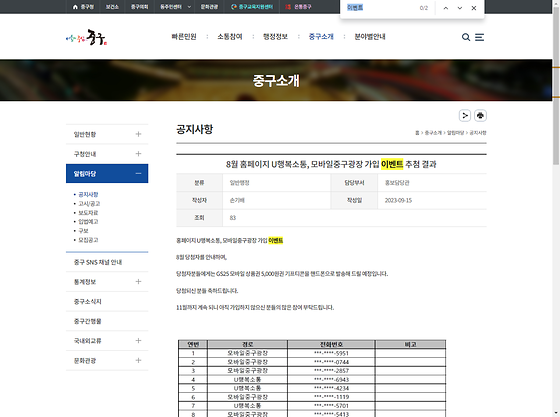Open the 동주민센터 dropdown arrow

coord(189,7)
